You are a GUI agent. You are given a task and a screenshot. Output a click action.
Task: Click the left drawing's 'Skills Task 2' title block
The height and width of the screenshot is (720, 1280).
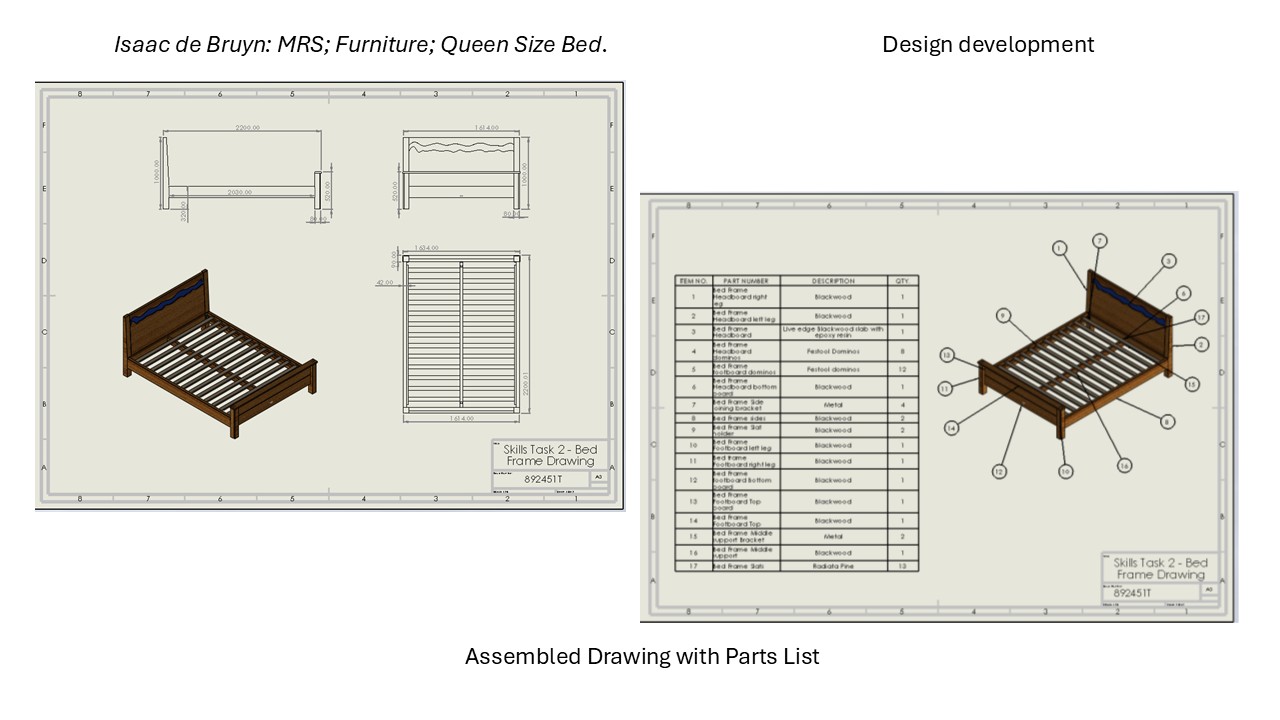[x=550, y=455]
